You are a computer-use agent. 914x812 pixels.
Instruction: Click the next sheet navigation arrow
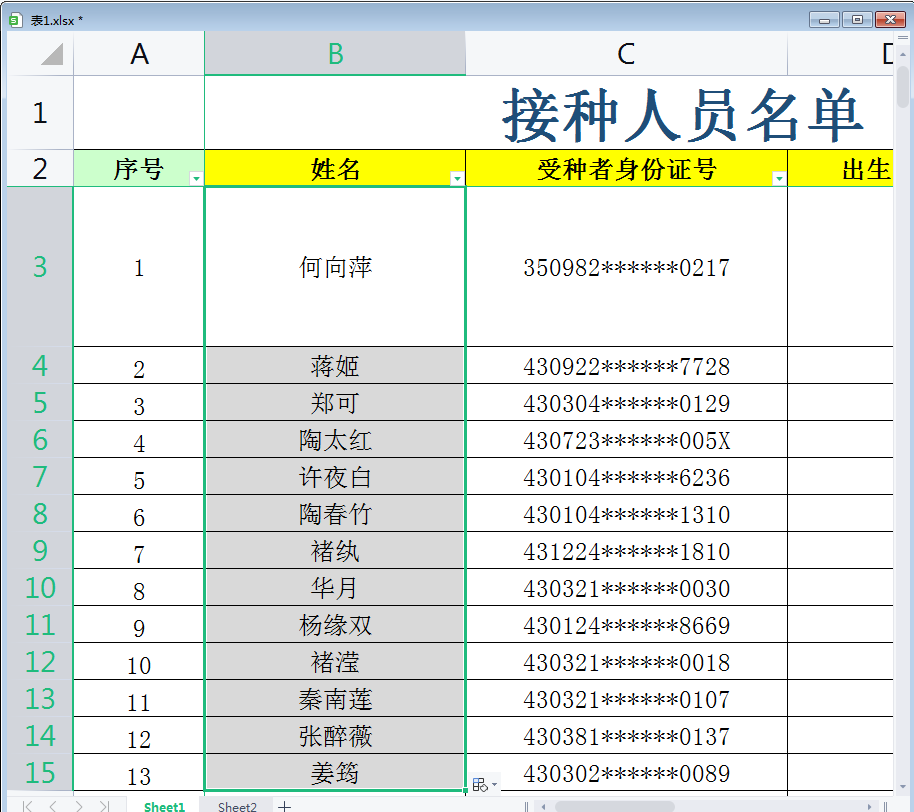tap(78, 804)
